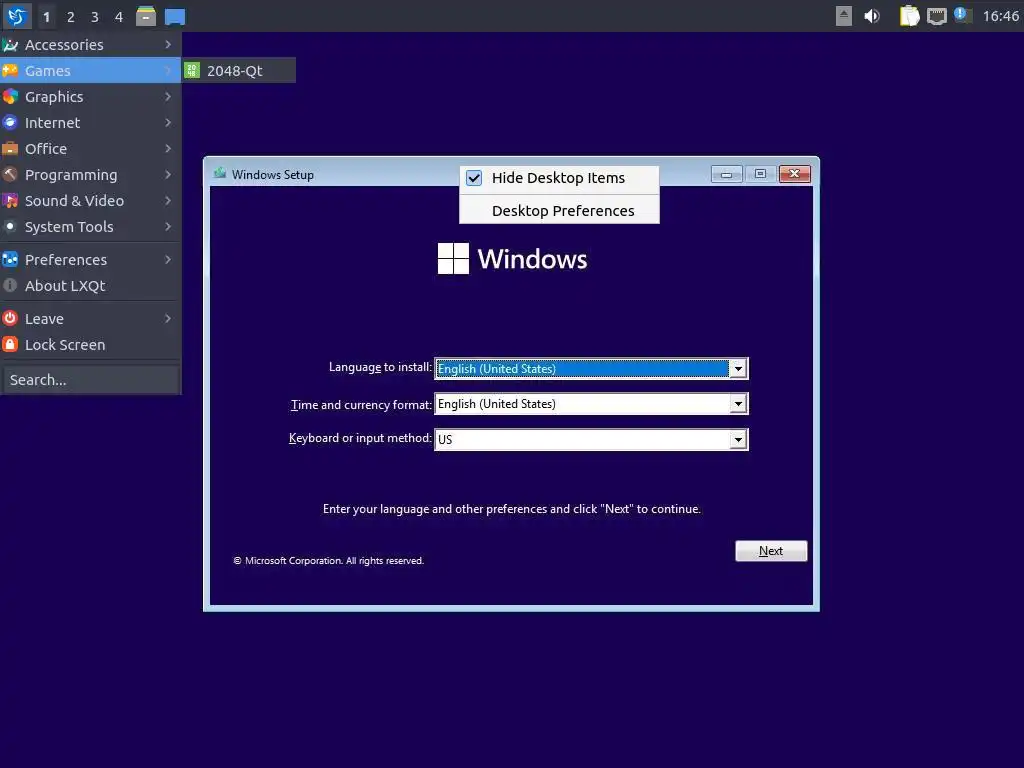Select the Sound & Video menu entry
Image resolution: width=1024 pixels, height=768 pixels.
click(90, 200)
